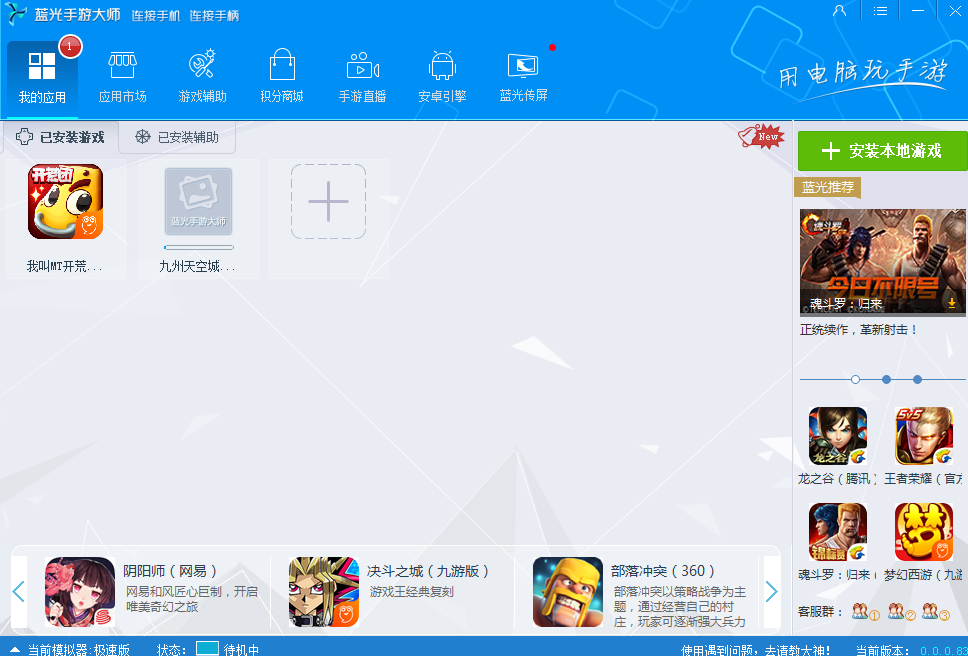Click 使用遇到问题,去请教大神! link
The width and height of the screenshot is (968, 656).
[756, 650]
